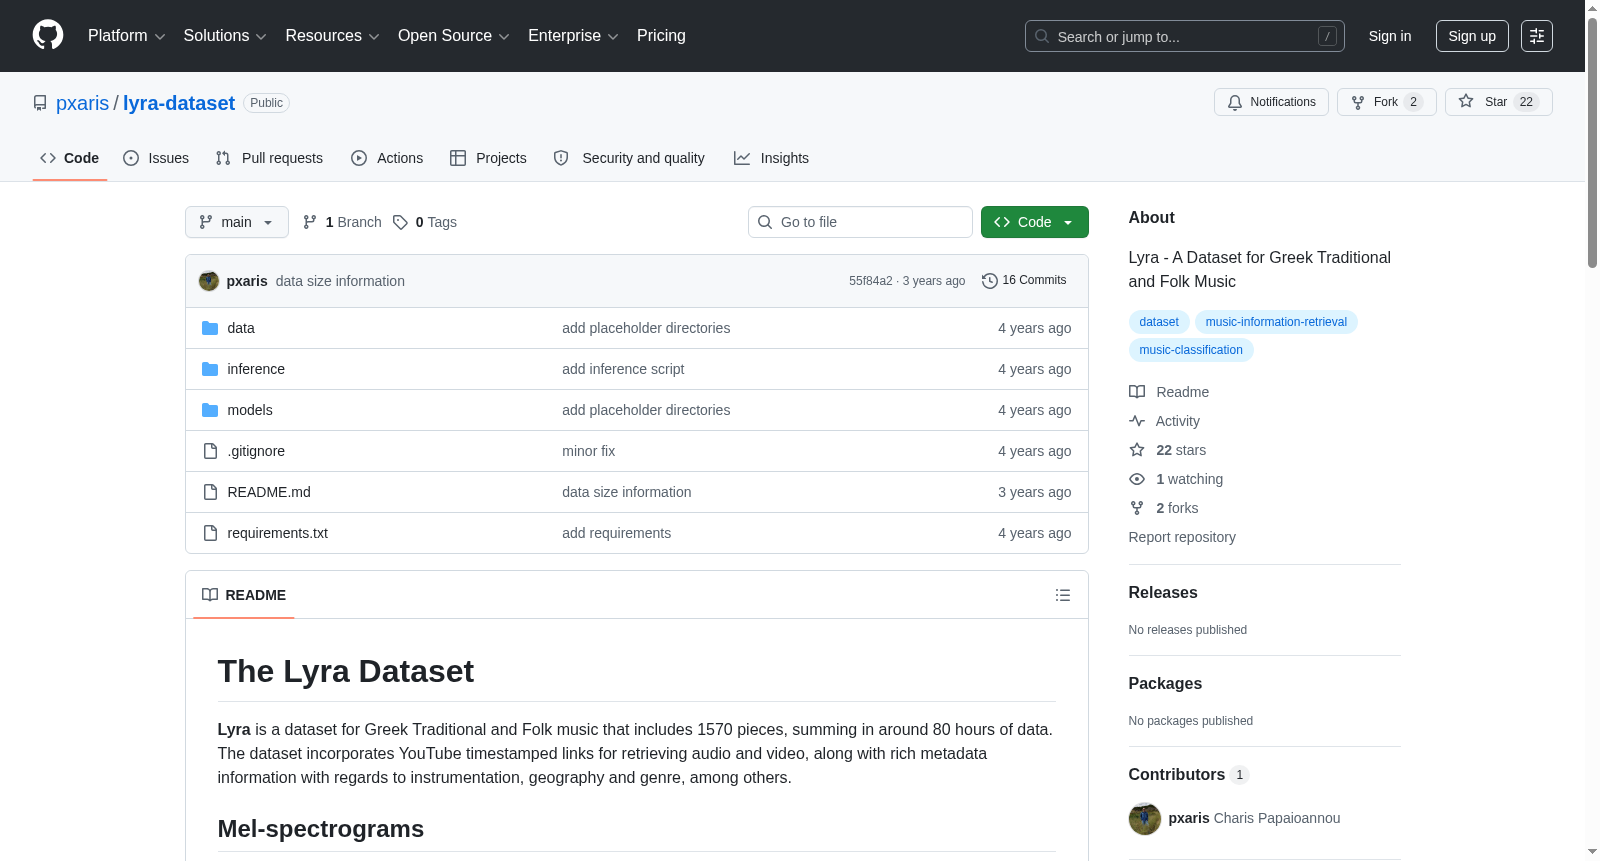Click the lyra-dataset repository name link
Screen dimensions: 1600x861
click(179, 103)
